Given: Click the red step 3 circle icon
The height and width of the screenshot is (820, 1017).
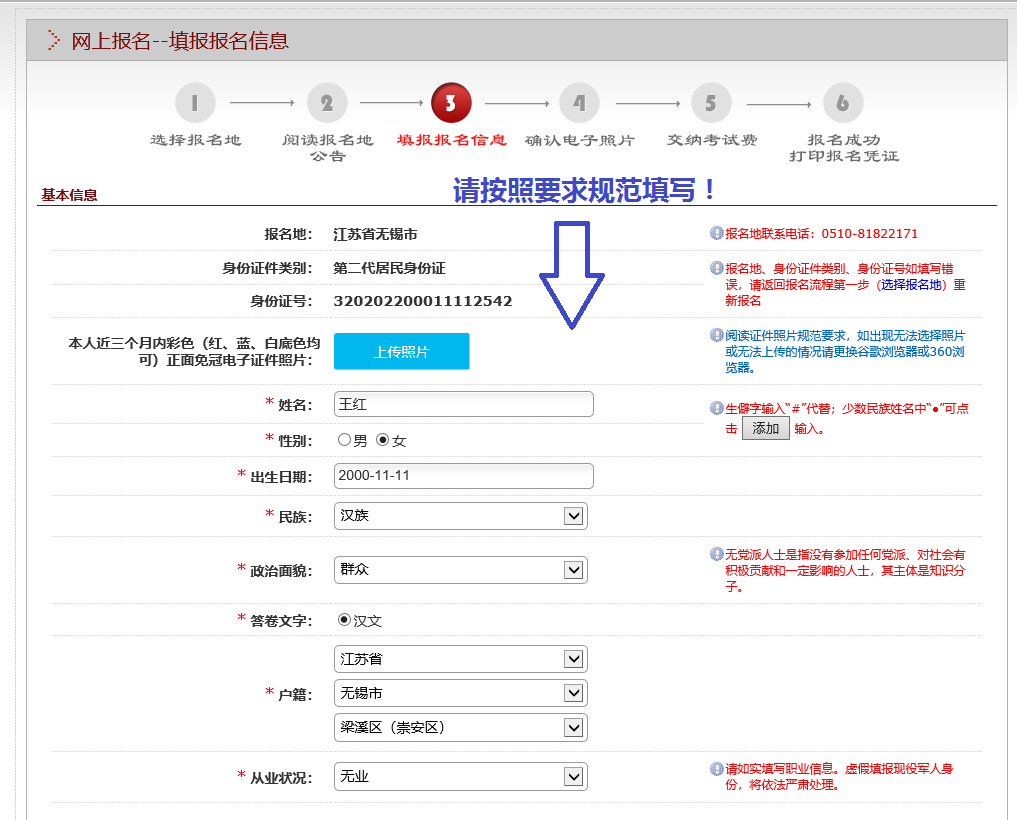Looking at the screenshot, I should [x=451, y=103].
